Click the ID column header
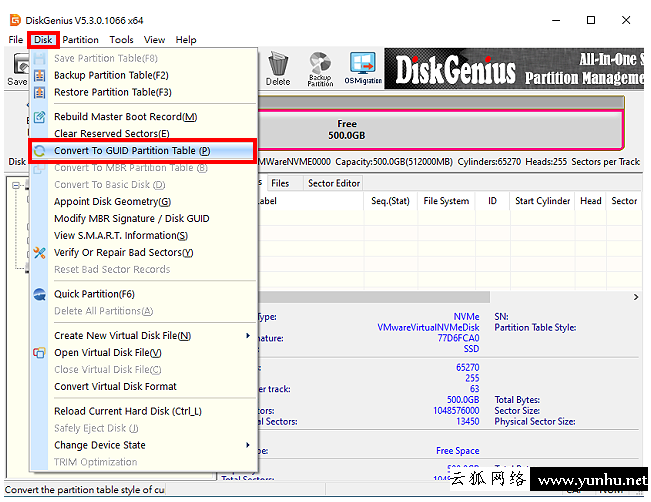 pos(492,201)
